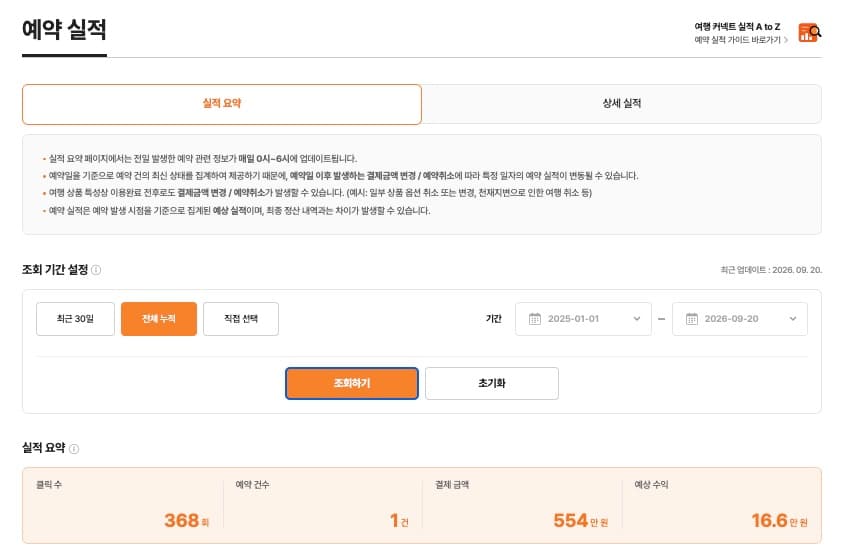Screen dimensions: 842x560
Task: Expand the 2025-01-01 start date dropdown arrow
Action: 636,318
